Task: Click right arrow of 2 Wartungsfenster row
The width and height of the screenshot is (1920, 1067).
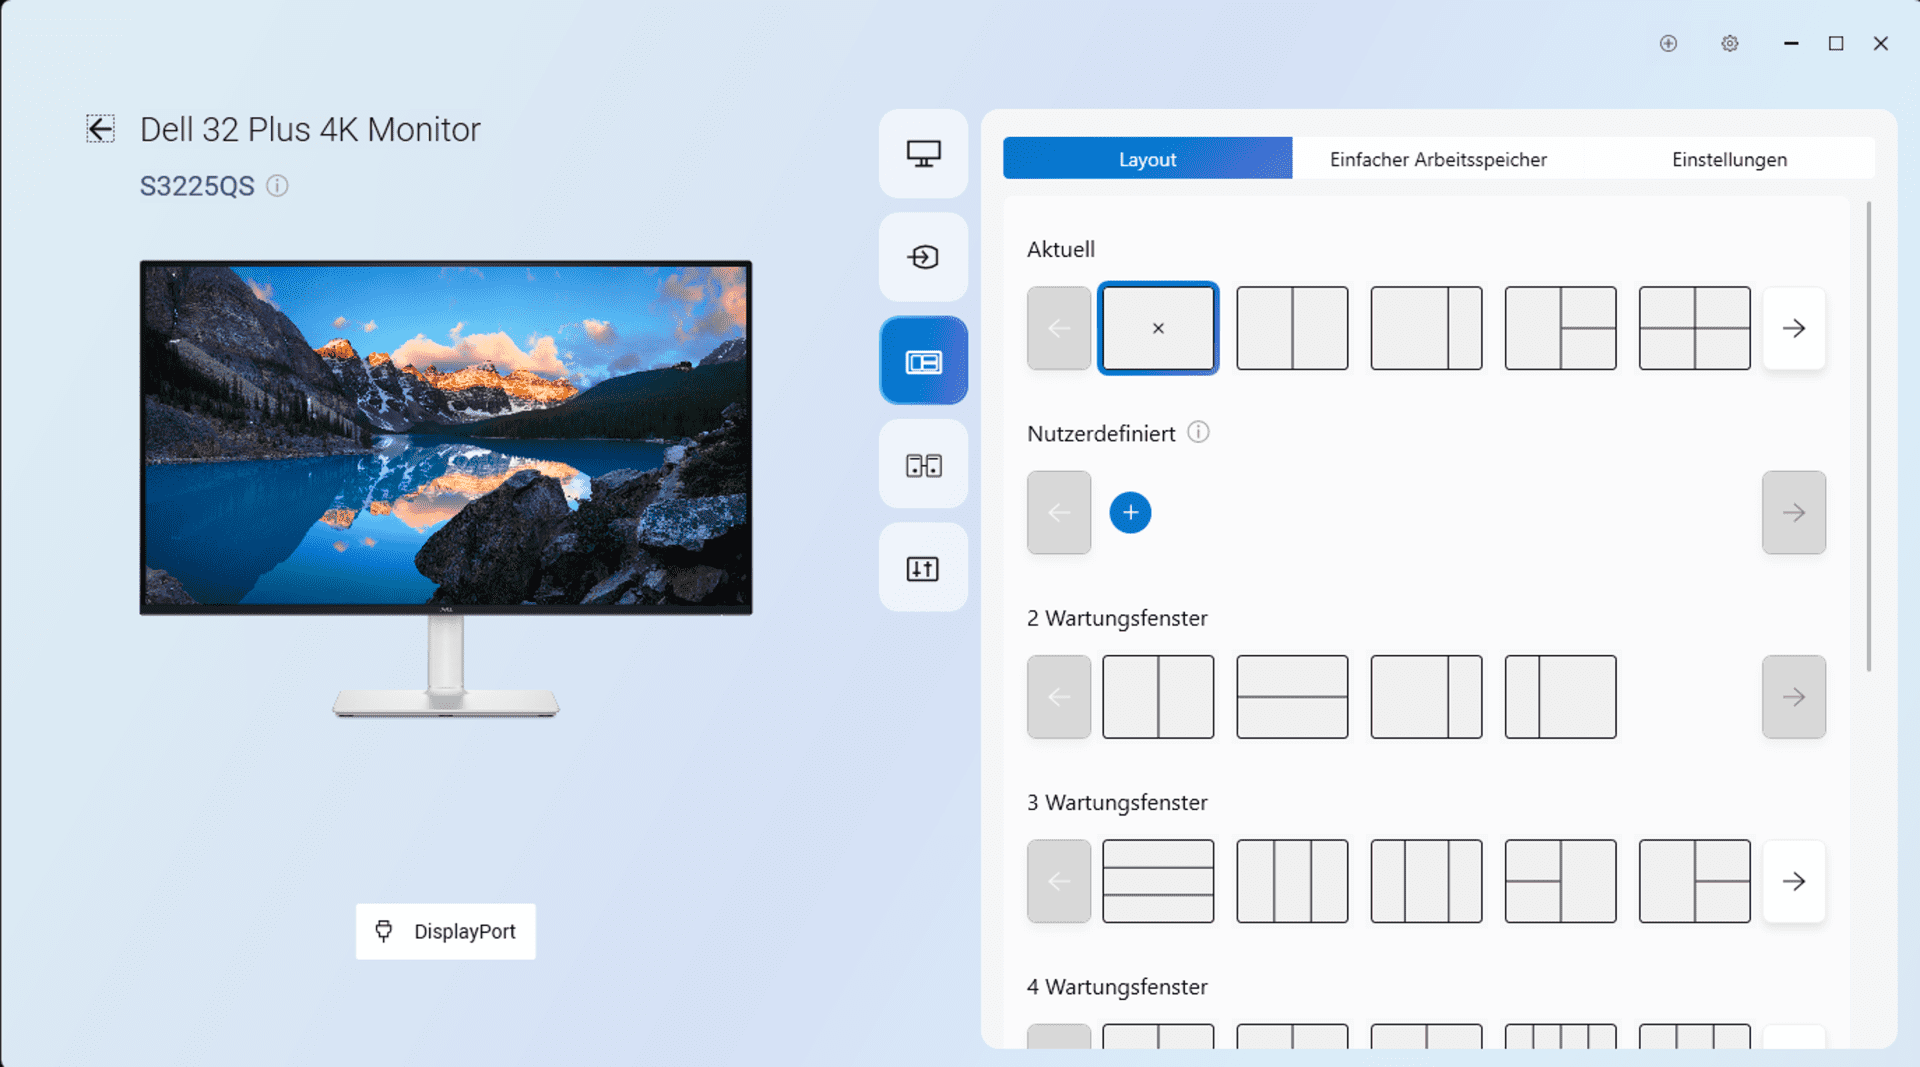Action: 1794,697
